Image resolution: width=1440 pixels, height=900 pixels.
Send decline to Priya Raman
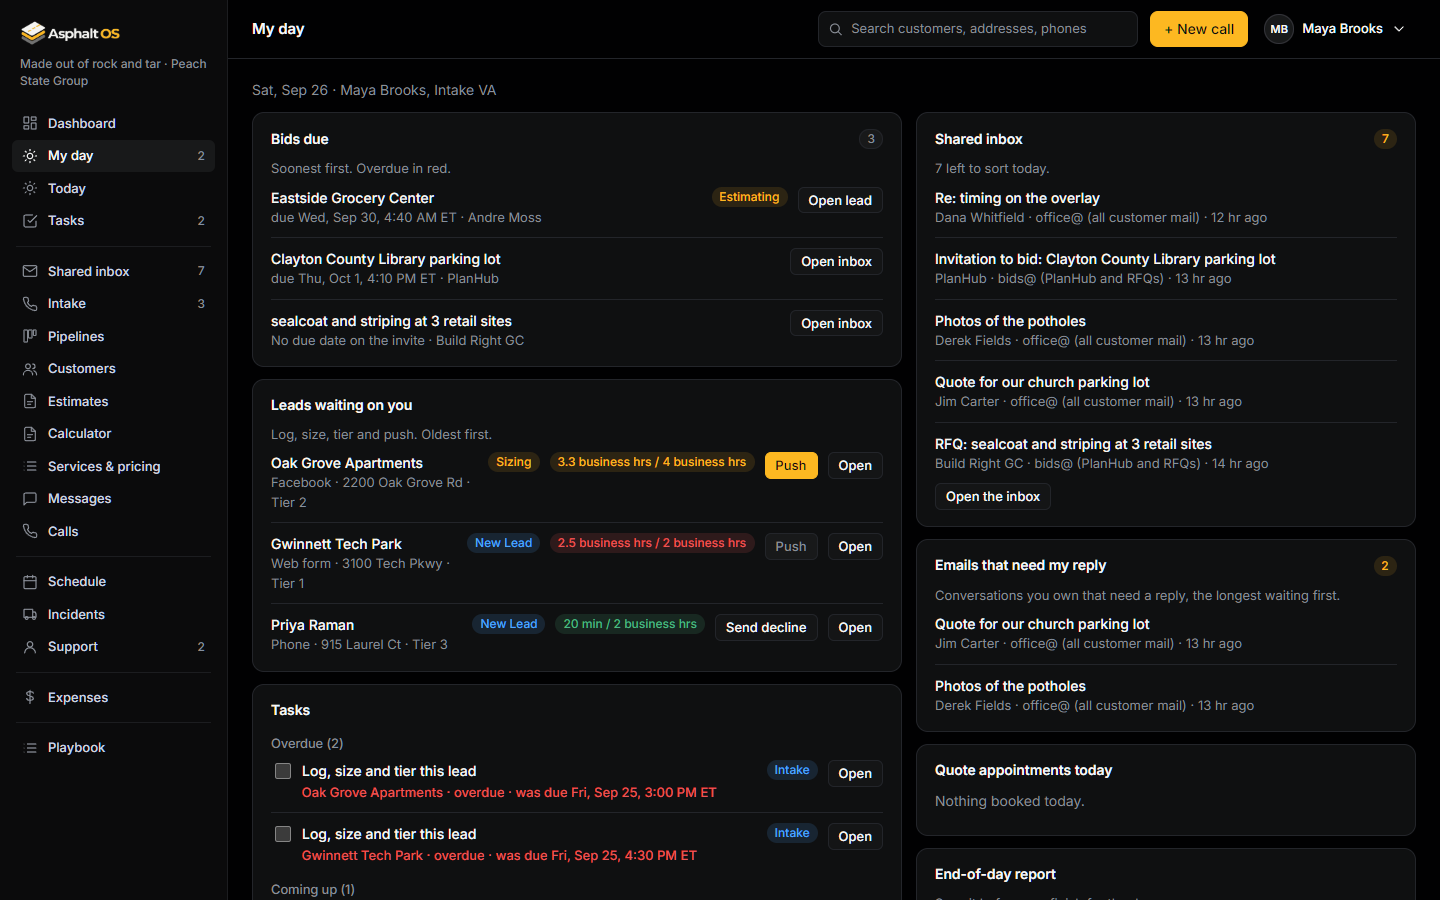766,628
